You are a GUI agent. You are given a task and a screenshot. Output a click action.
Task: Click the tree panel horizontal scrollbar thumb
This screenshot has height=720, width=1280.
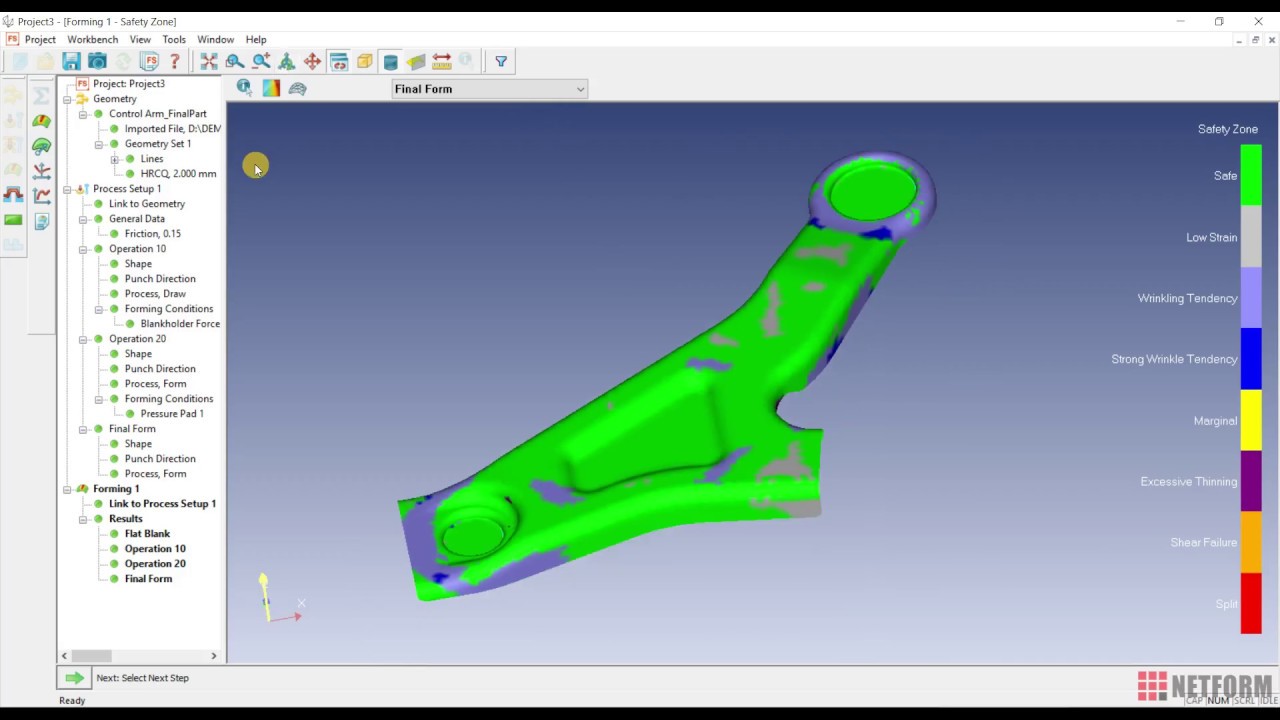(91, 656)
